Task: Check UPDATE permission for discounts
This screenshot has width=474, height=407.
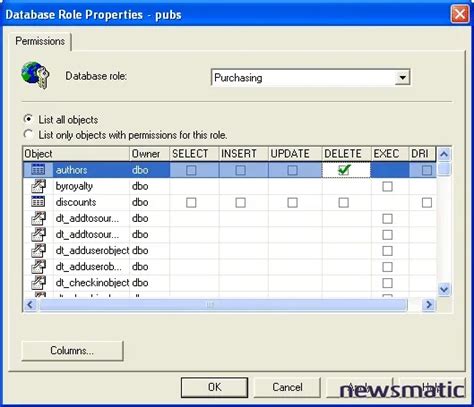Action: [292, 203]
